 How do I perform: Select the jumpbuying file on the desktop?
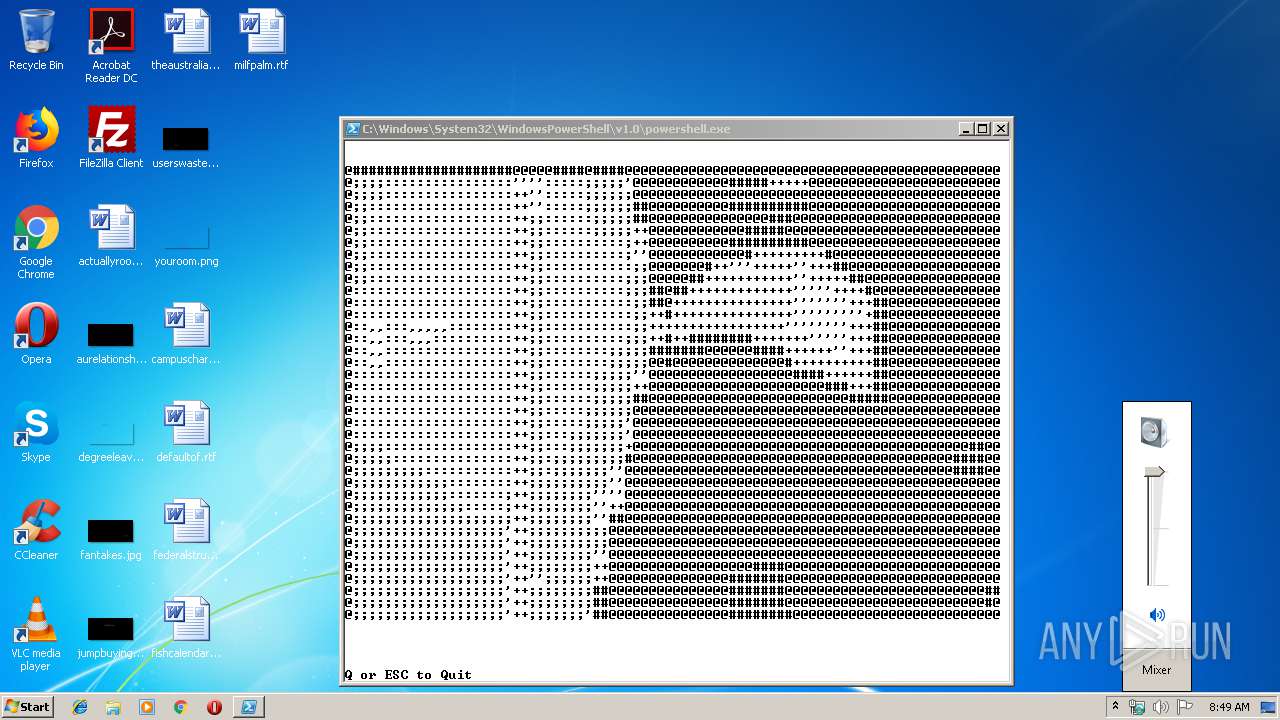[x=111, y=636]
